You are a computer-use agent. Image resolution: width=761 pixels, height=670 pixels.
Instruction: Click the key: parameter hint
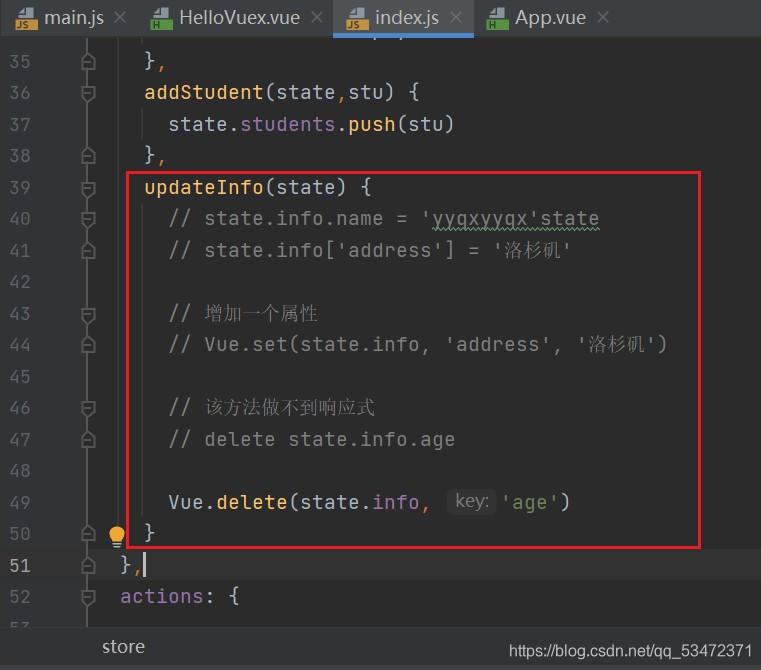[x=472, y=502]
